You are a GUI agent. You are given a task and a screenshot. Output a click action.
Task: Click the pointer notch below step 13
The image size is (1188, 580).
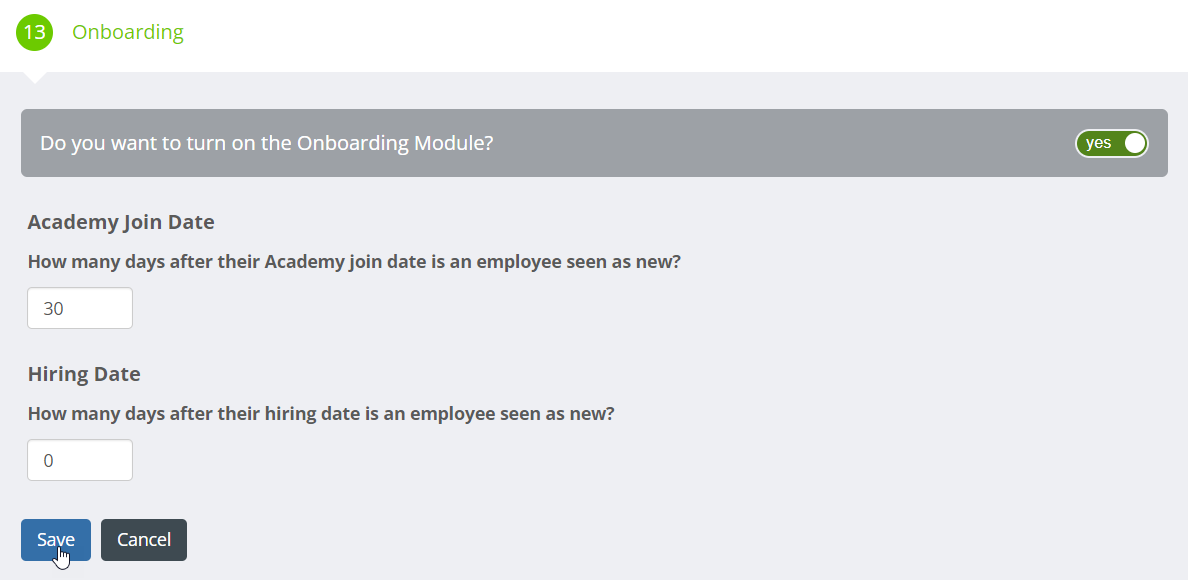coord(35,77)
